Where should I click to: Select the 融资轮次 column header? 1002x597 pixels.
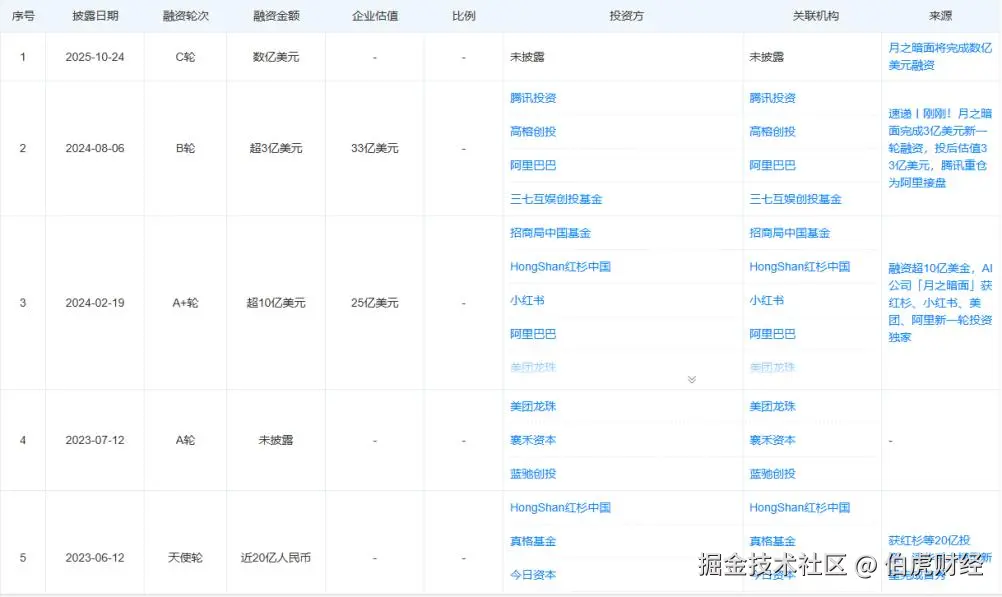pyautogui.click(x=185, y=16)
